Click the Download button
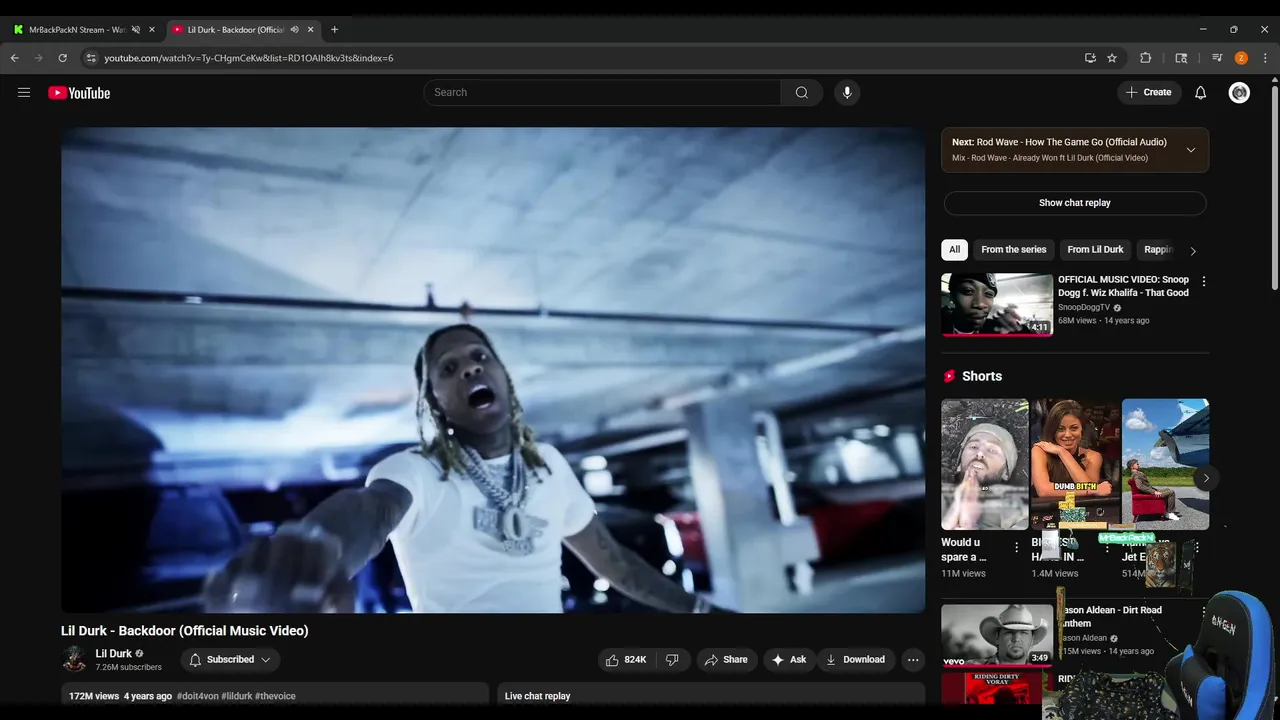Screen dimensions: 1280x720 pyautogui.click(x=855, y=660)
